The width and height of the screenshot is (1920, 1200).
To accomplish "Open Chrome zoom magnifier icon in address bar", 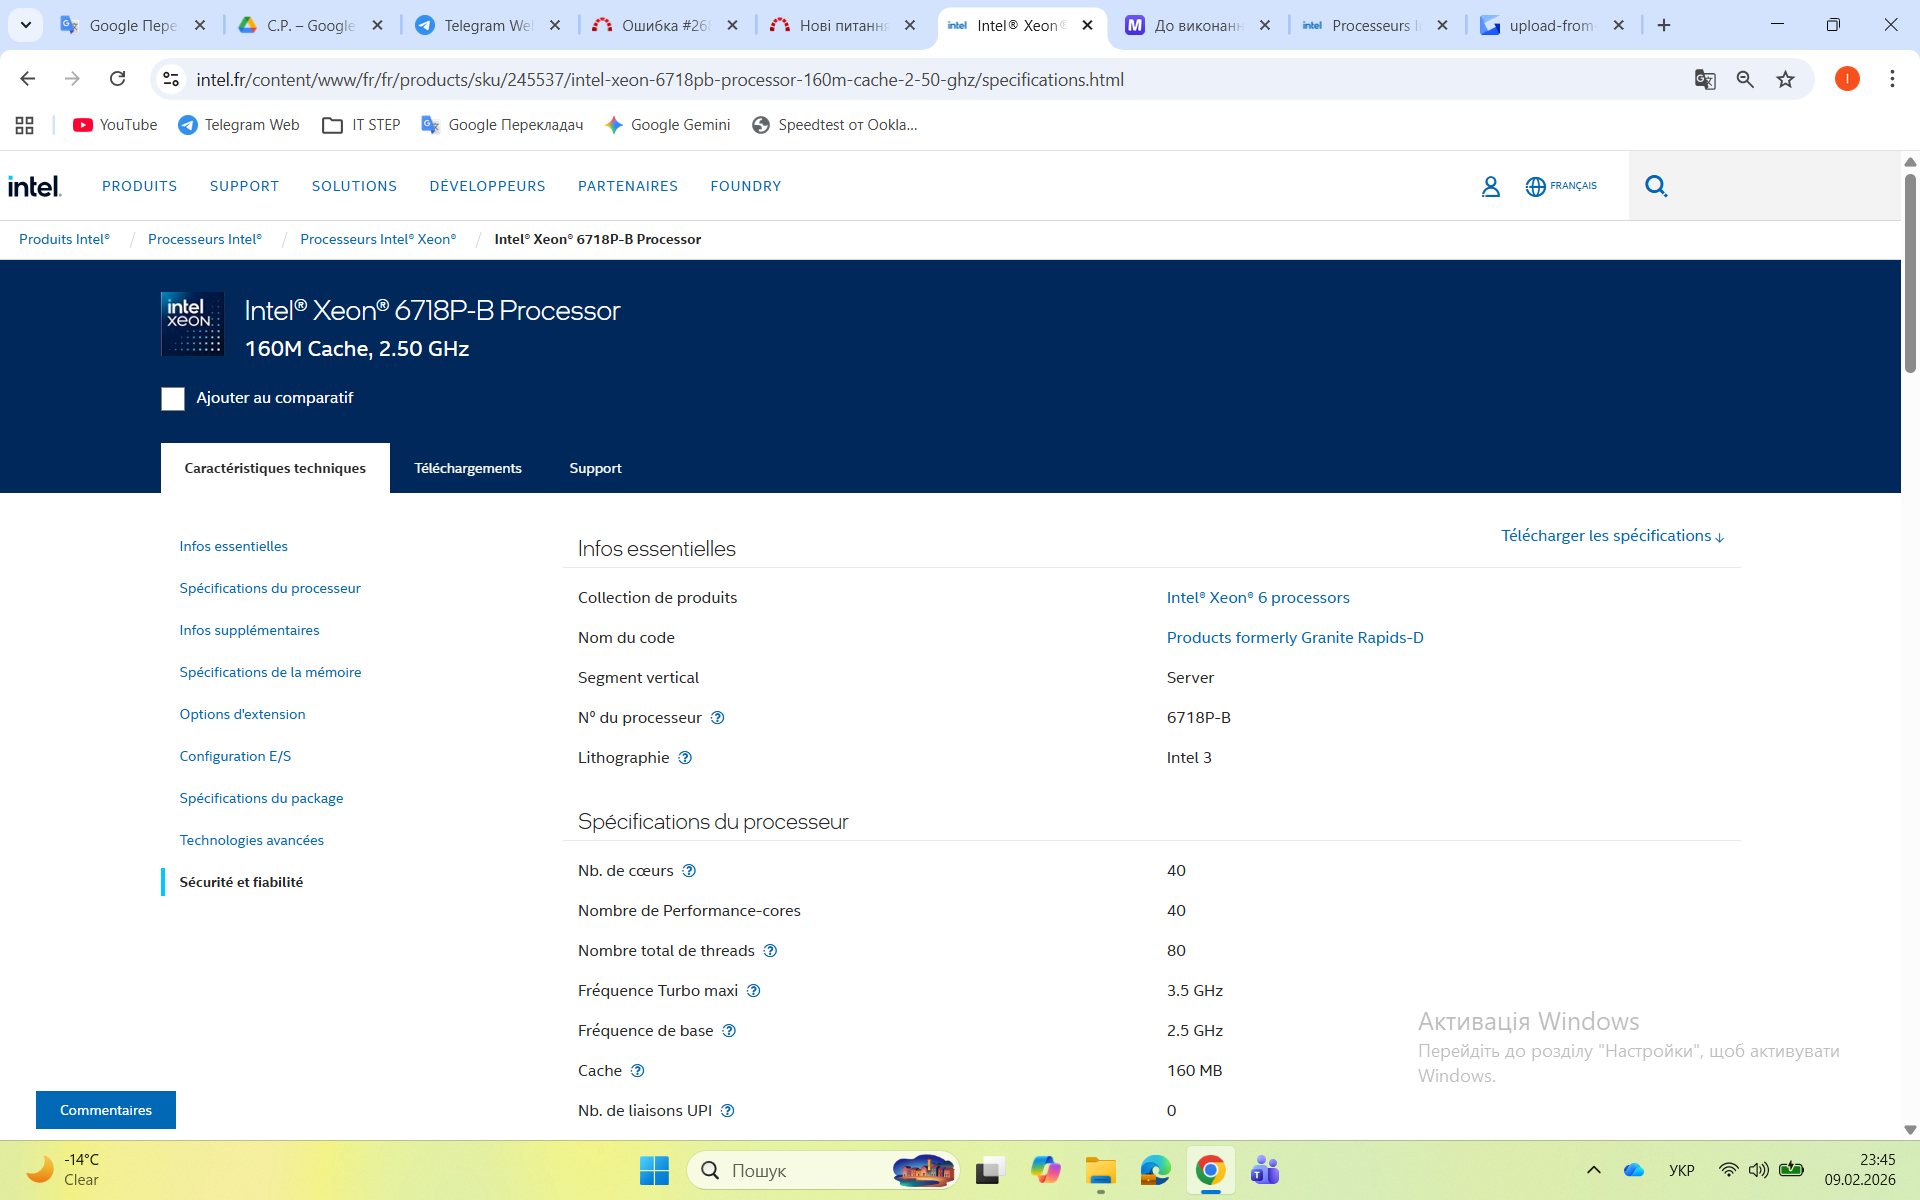I will 1745,80.
